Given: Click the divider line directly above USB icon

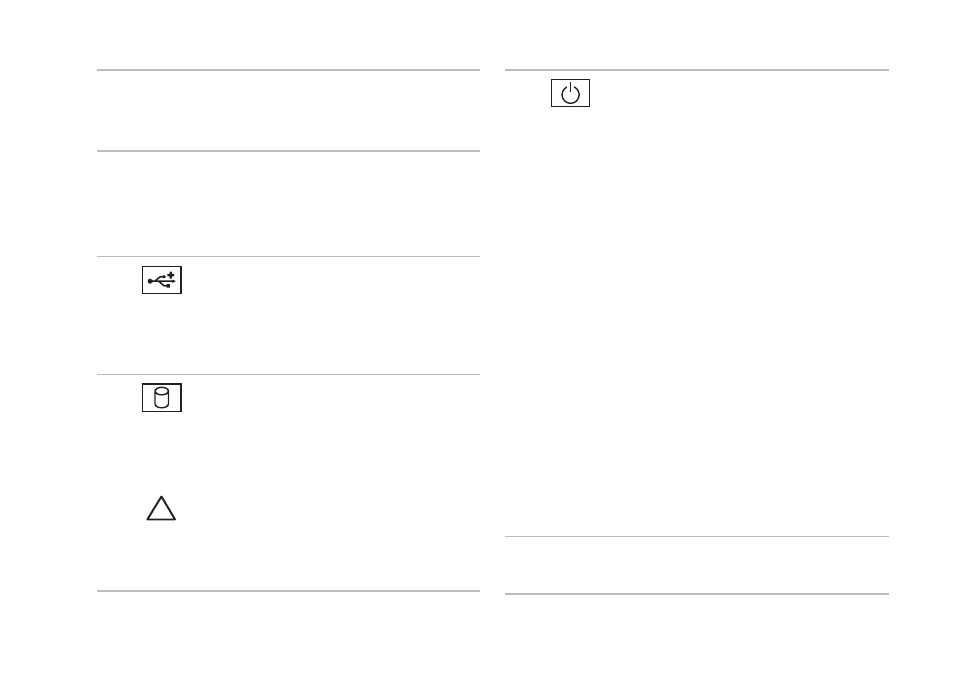Looking at the screenshot, I should tap(288, 257).
